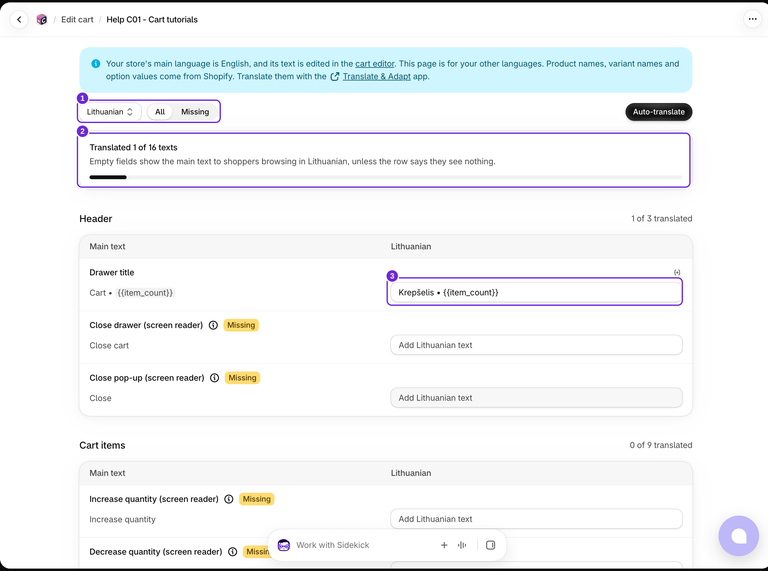Click the Close cart Lithuanian text field
Screen dimensions: 768x571
click(x=536, y=345)
